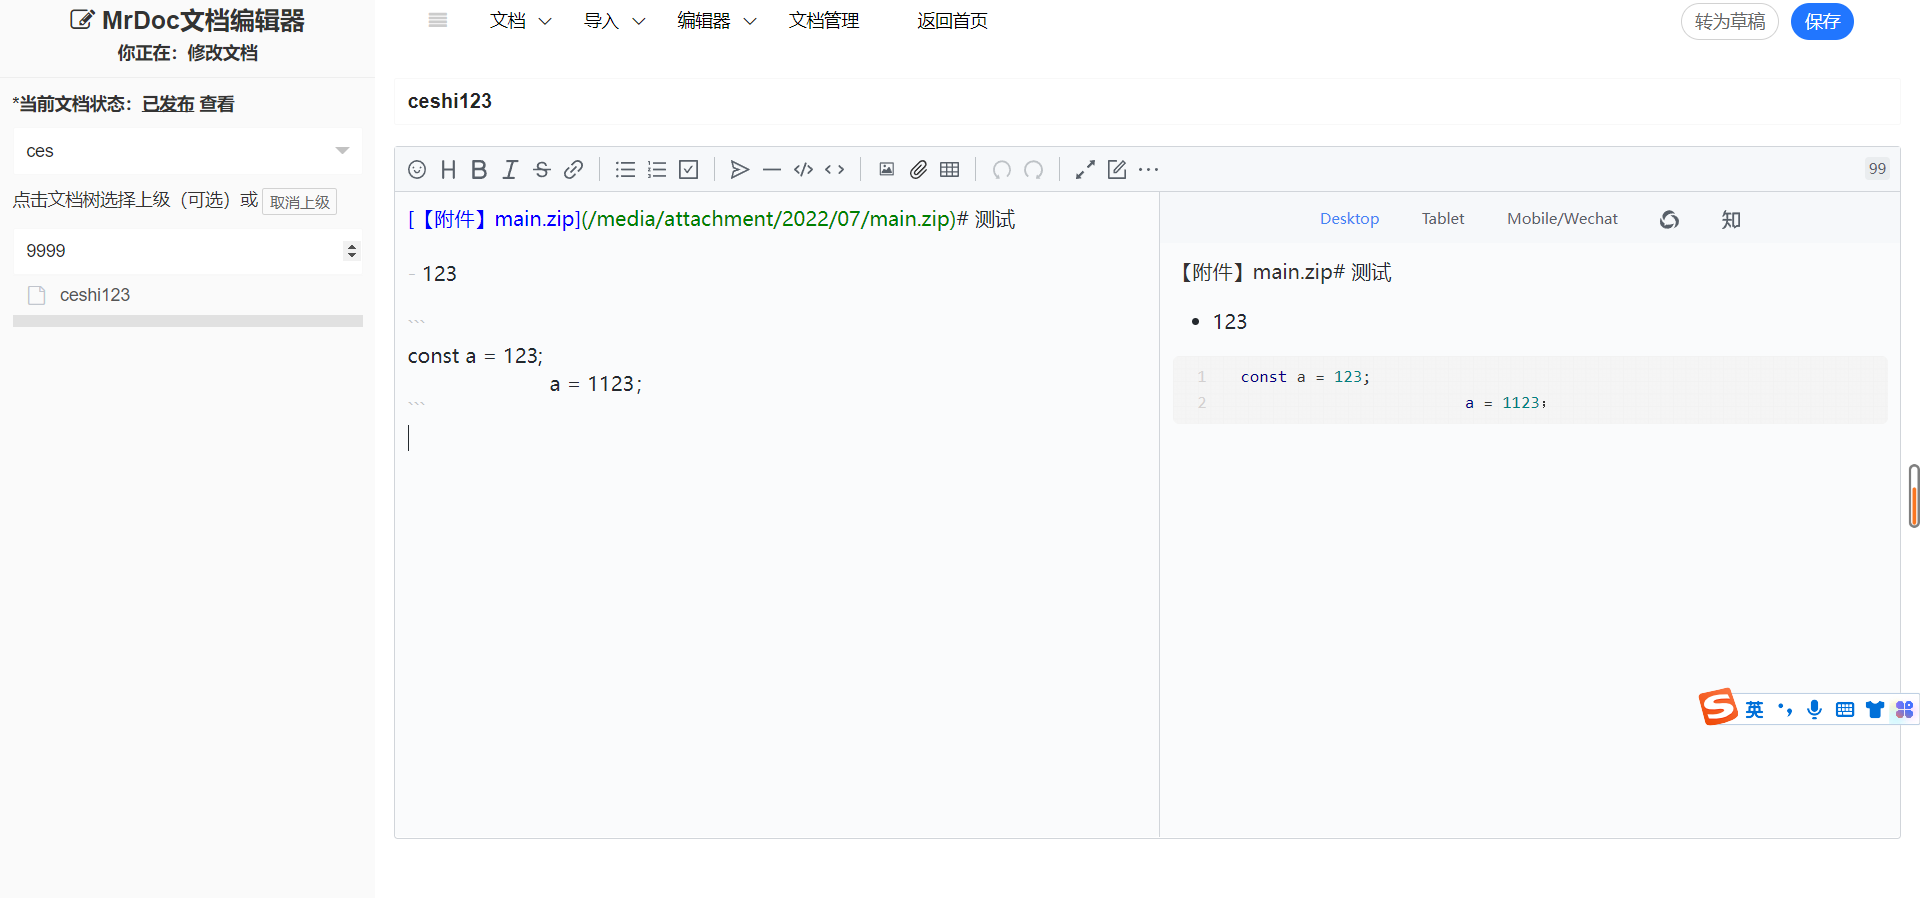Insert a task checkbox list

689,170
